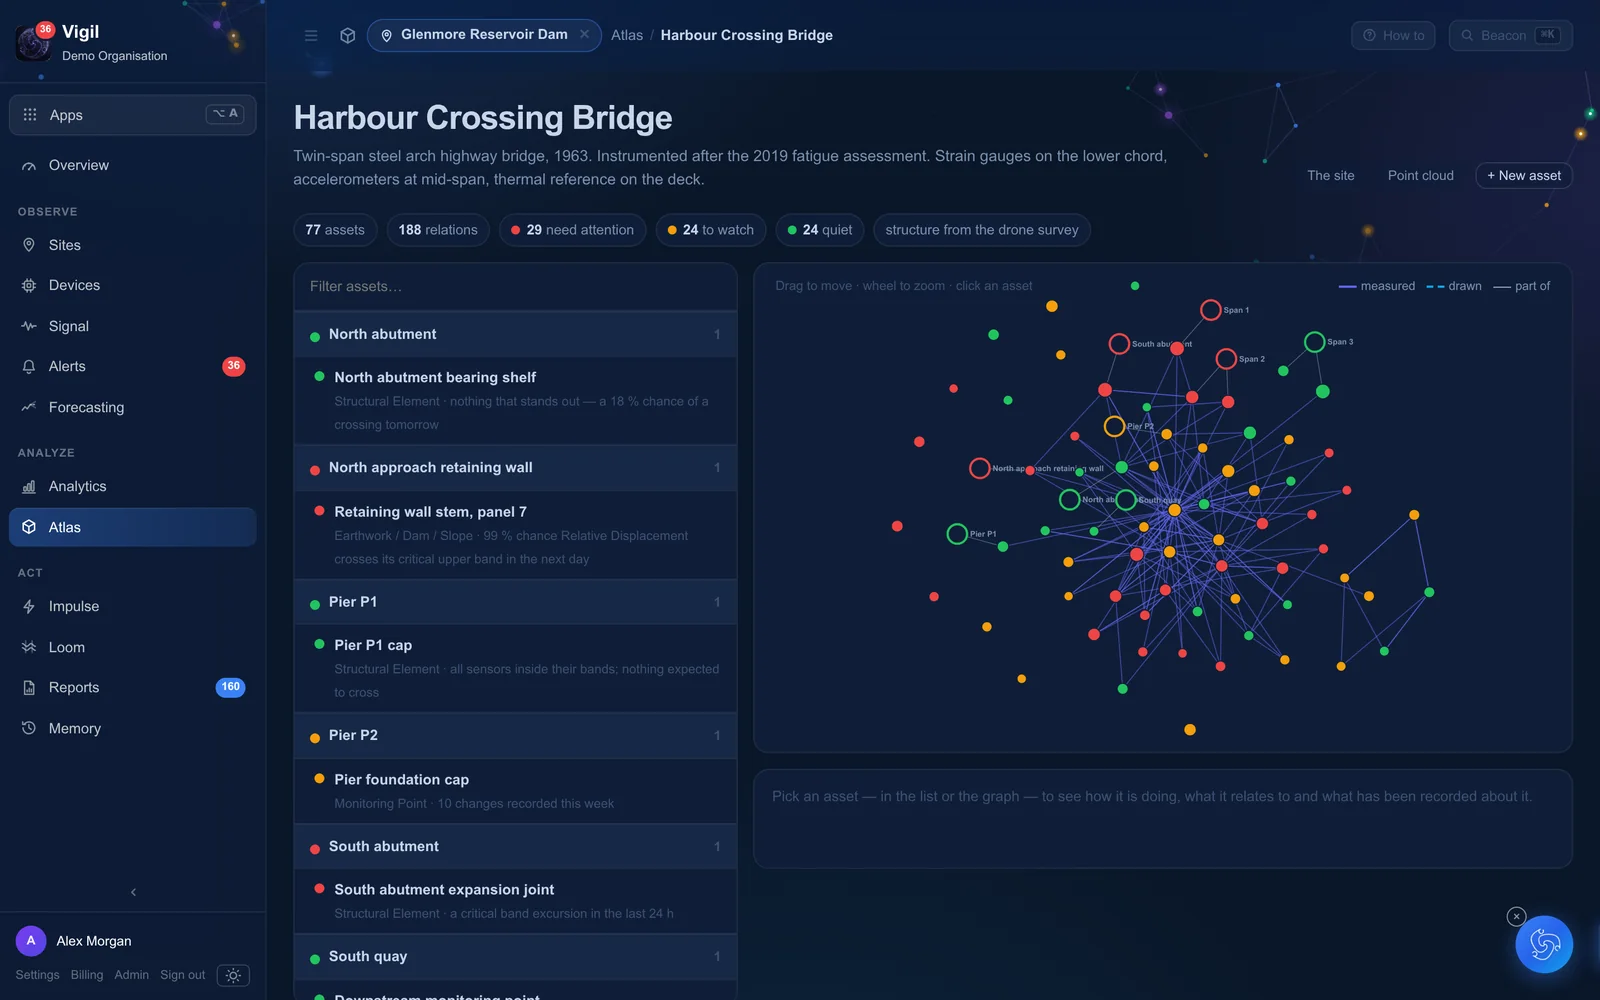Click the Filter assets input field

pyautogui.click(x=515, y=287)
